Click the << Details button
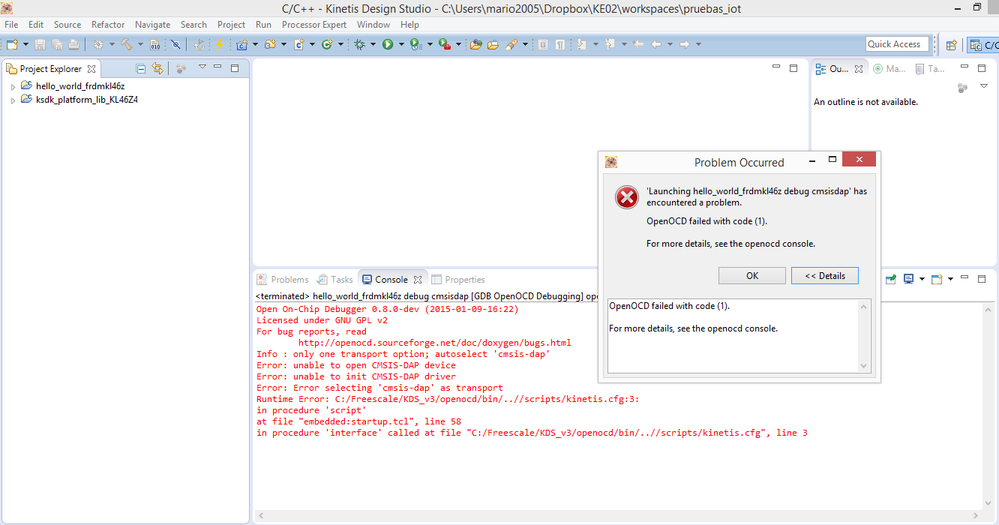The width and height of the screenshot is (999, 525). click(824, 276)
